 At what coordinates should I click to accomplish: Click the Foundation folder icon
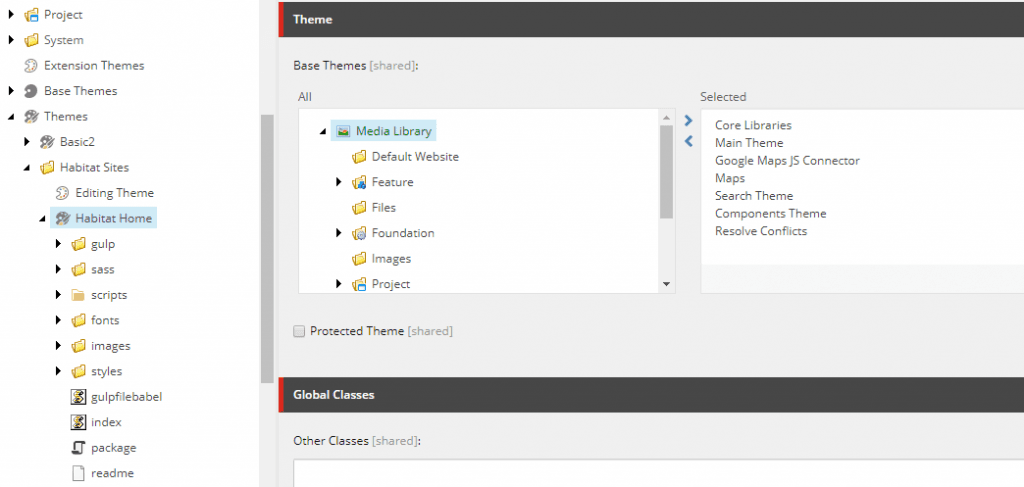359,233
